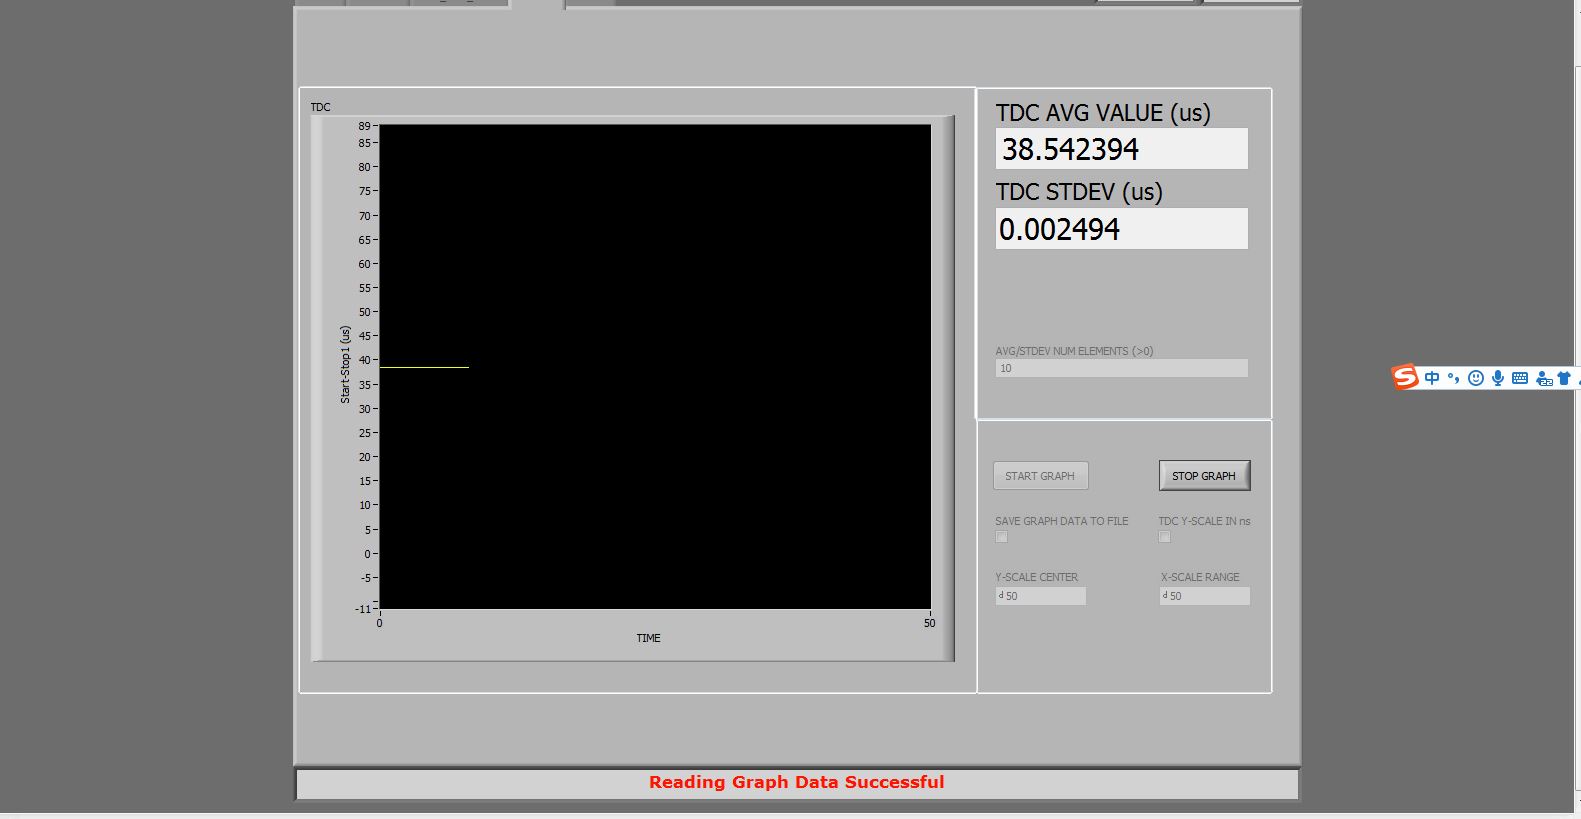Enable the TDC Y-SCALE IN ns checkbox
This screenshot has width=1581, height=819.
(x=1164, y=537)
